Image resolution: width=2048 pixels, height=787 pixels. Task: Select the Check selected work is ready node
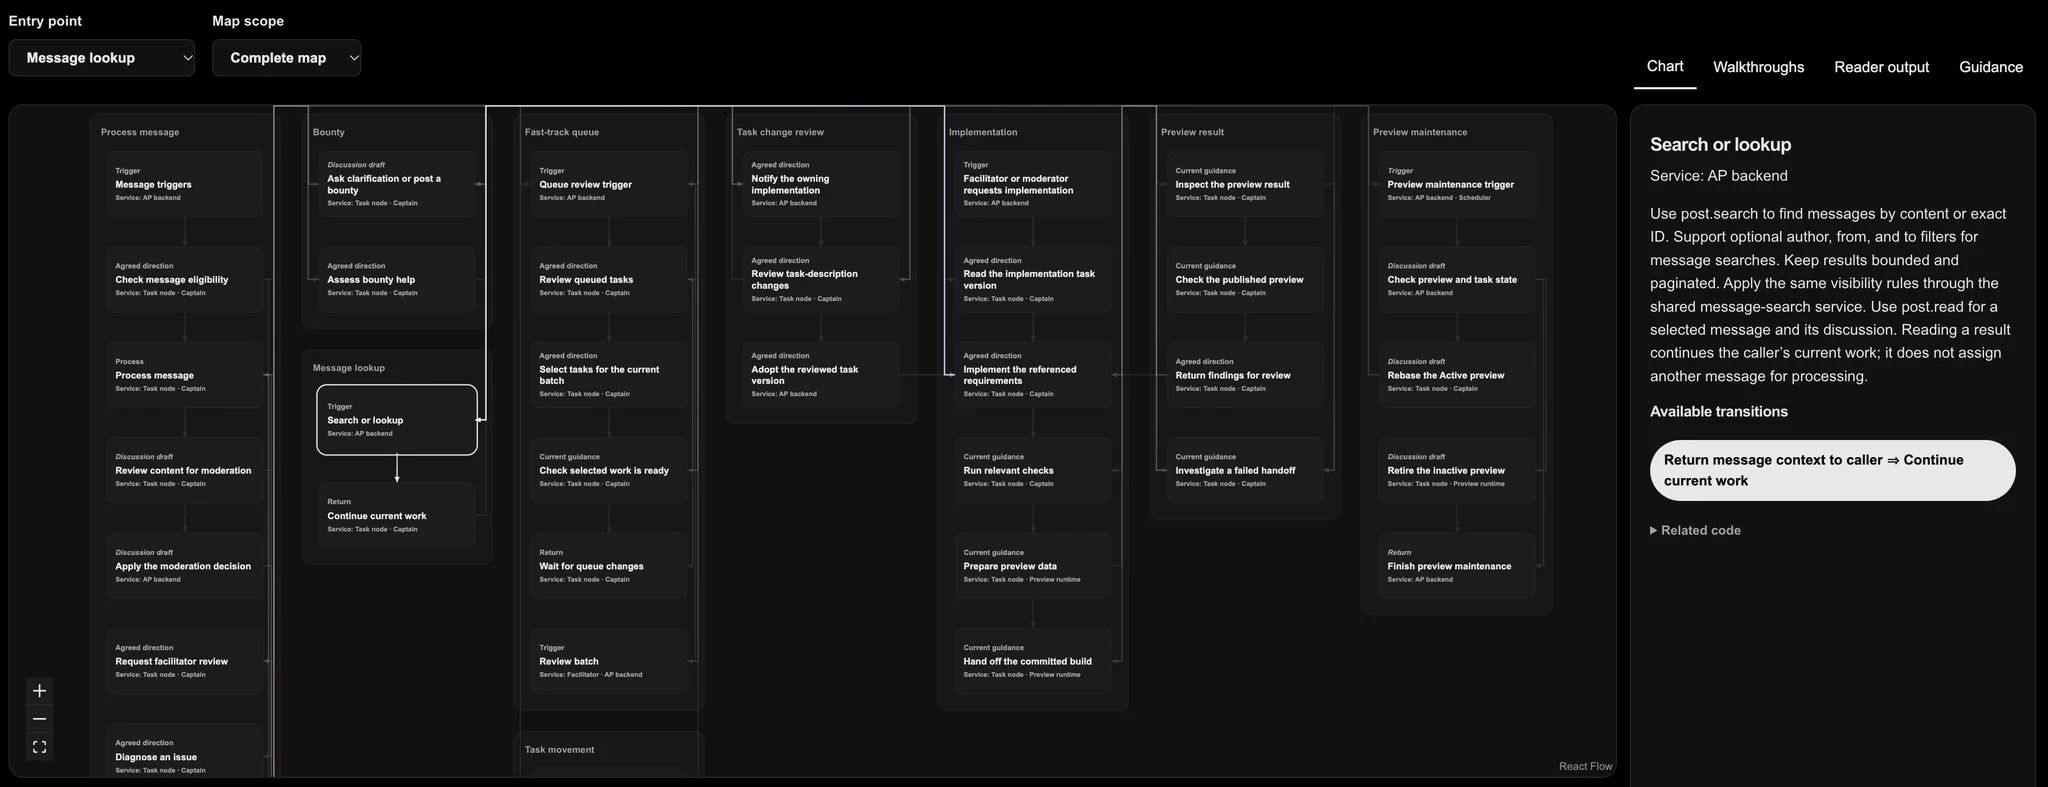pyautogui.click(x=609, y=470)
